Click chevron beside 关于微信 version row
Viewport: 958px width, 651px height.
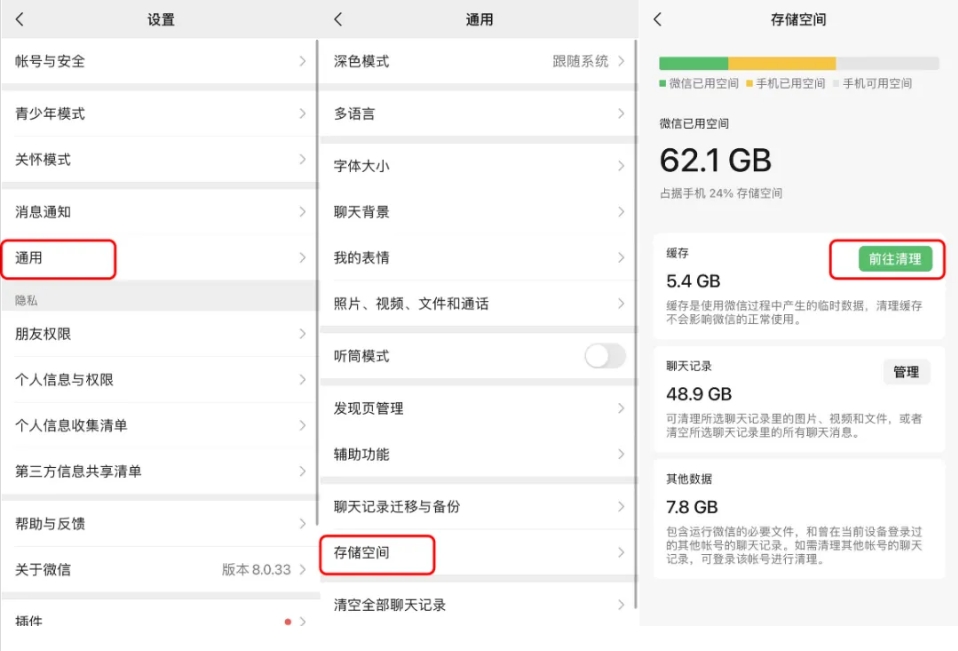coord(302,569)
